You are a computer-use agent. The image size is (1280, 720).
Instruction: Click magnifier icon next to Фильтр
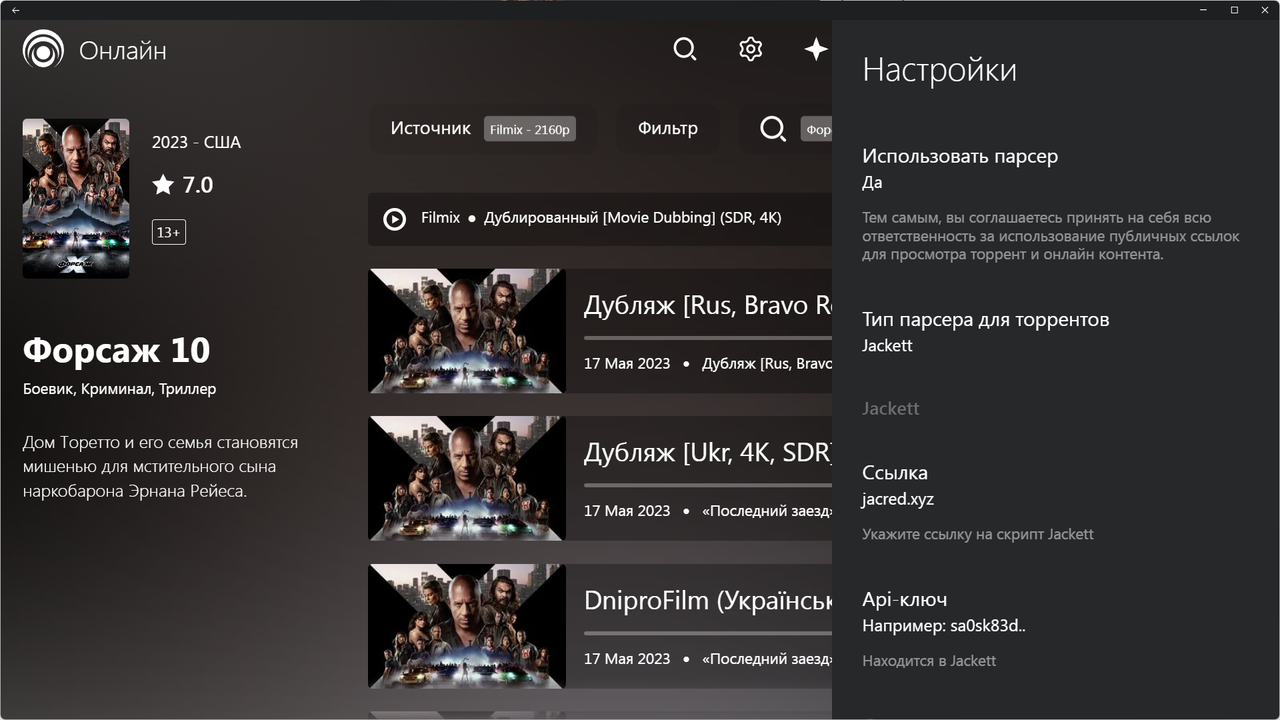pyautogui.click(x=773, y=129)
